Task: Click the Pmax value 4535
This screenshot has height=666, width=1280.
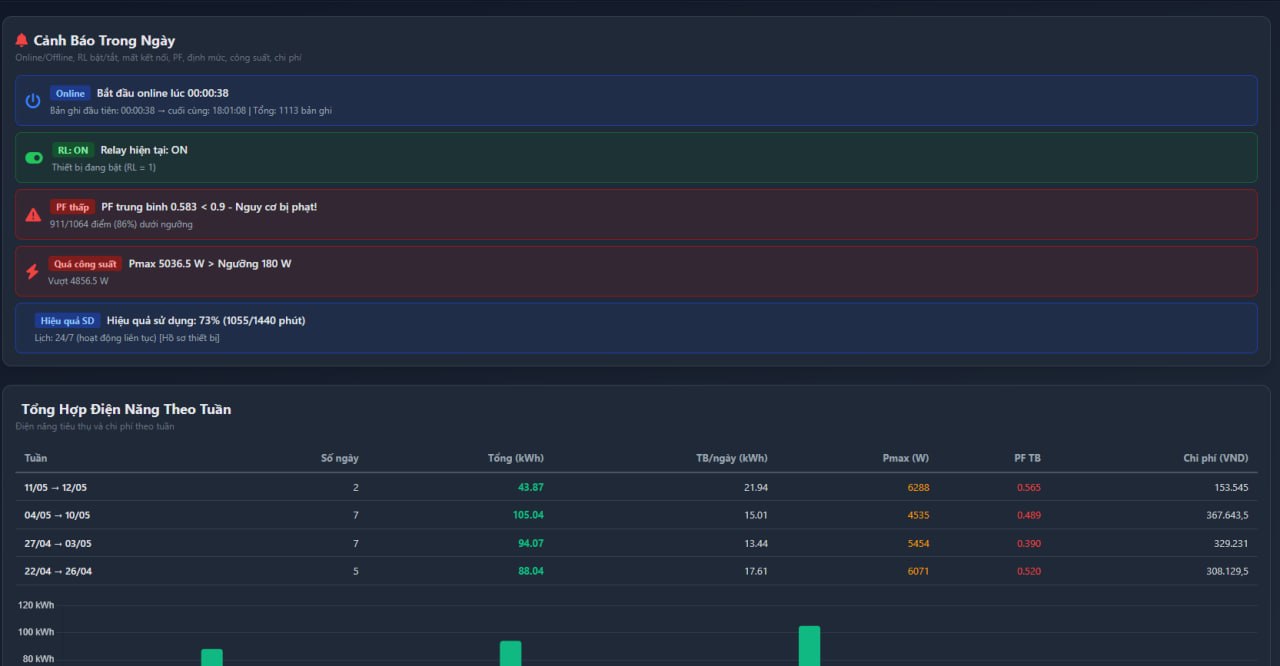Action: pyautogui.click(x=918, y=515)
